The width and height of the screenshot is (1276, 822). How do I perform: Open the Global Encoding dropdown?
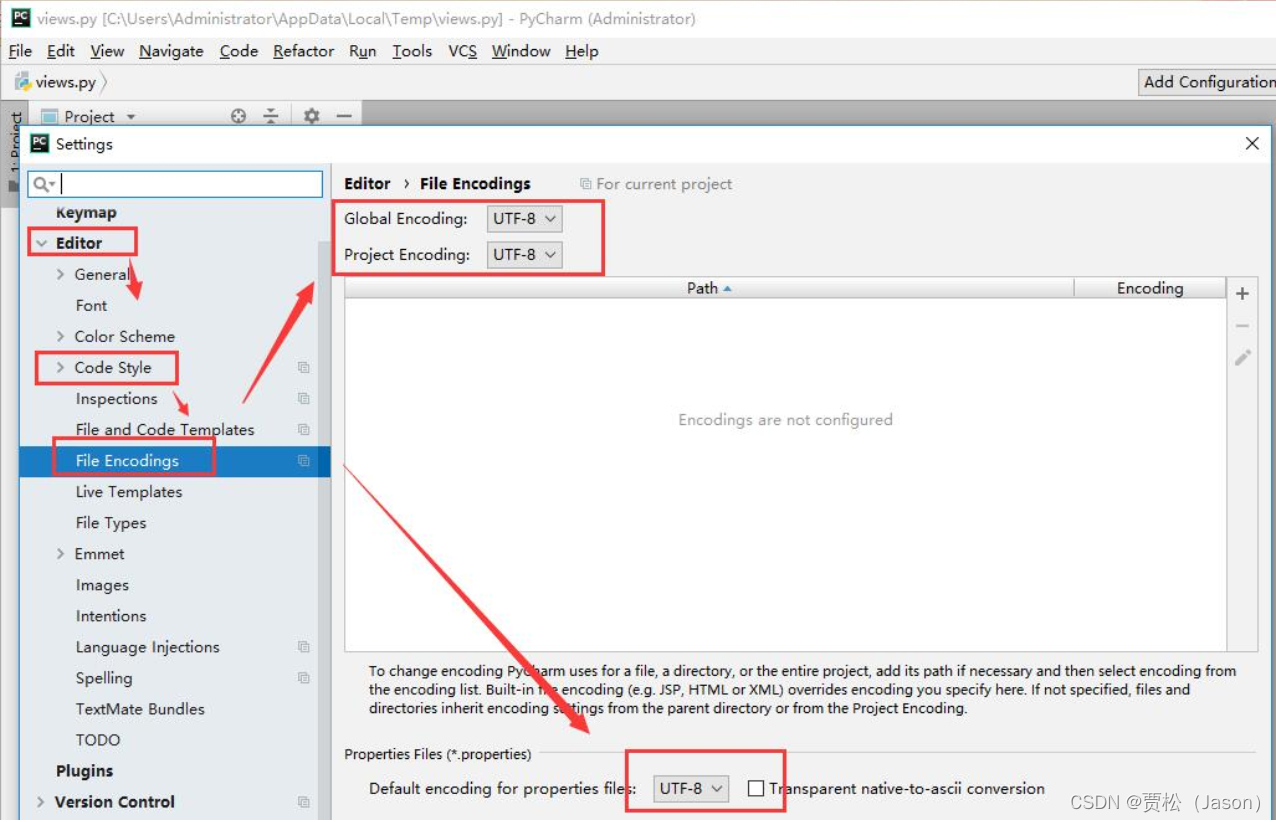[525, 218]
